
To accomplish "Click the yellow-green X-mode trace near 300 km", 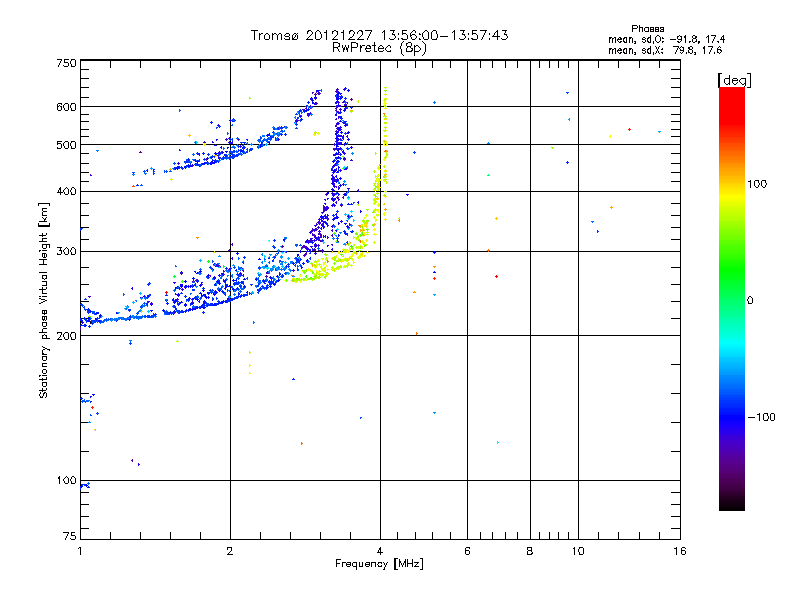I will (337, 261).
